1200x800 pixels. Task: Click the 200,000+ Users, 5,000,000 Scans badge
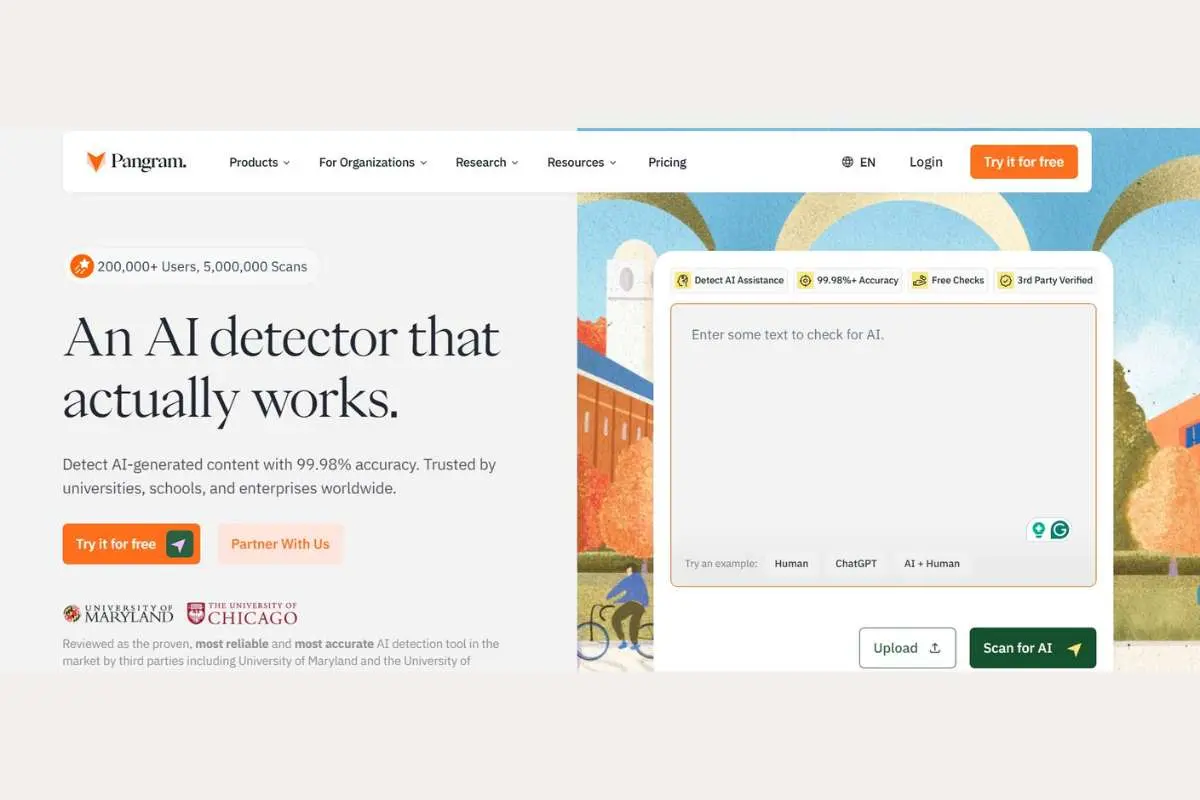[190, 266]
